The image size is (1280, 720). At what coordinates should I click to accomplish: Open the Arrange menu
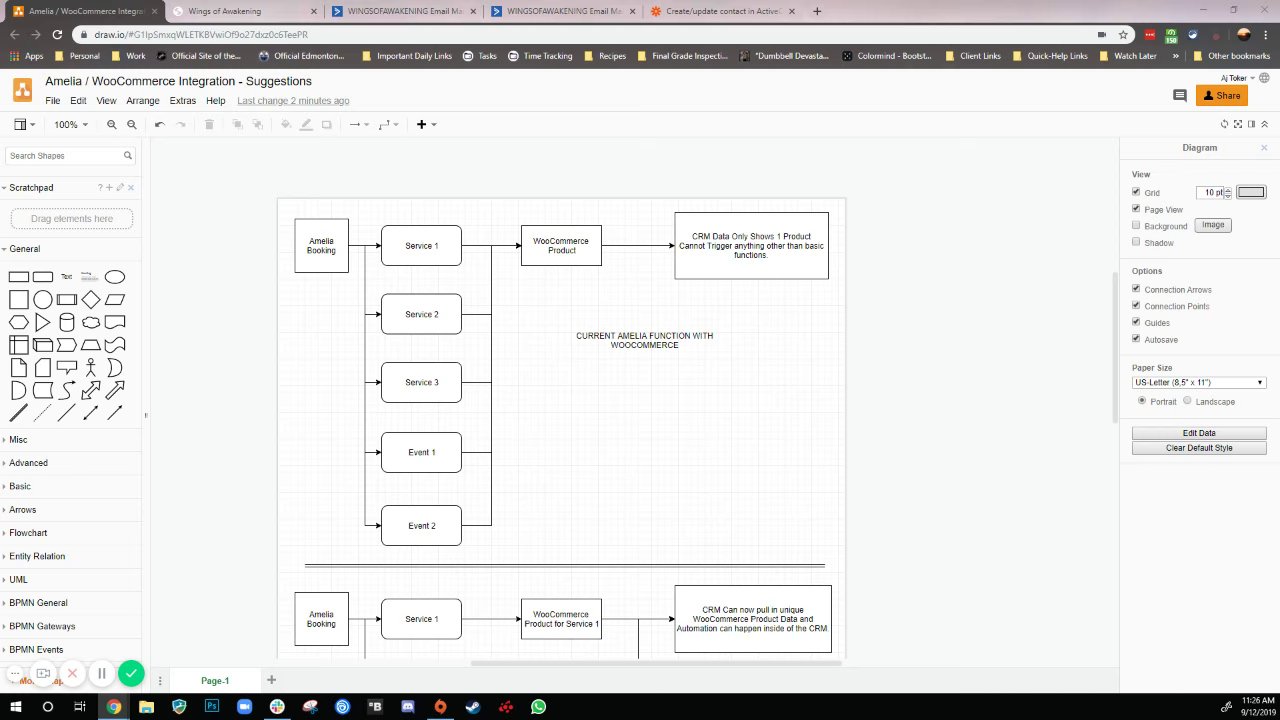coord(143,101)
